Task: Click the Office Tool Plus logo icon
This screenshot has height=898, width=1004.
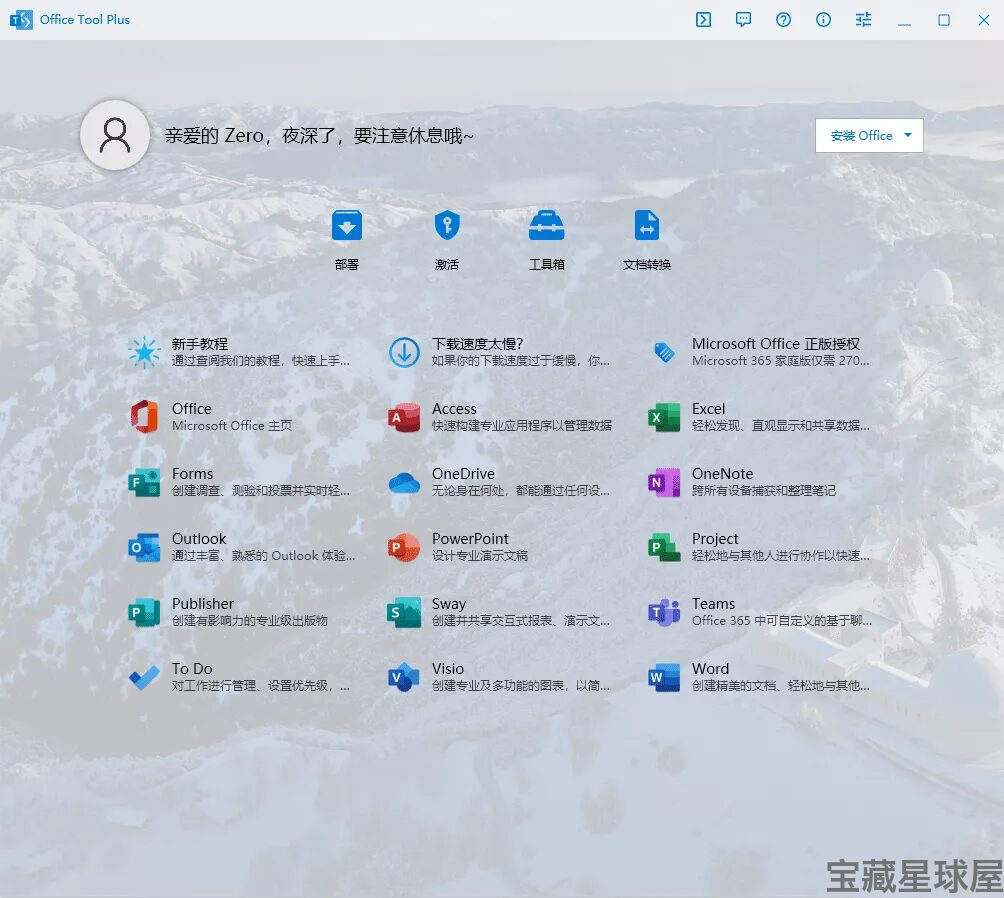Action: (21, 20)
